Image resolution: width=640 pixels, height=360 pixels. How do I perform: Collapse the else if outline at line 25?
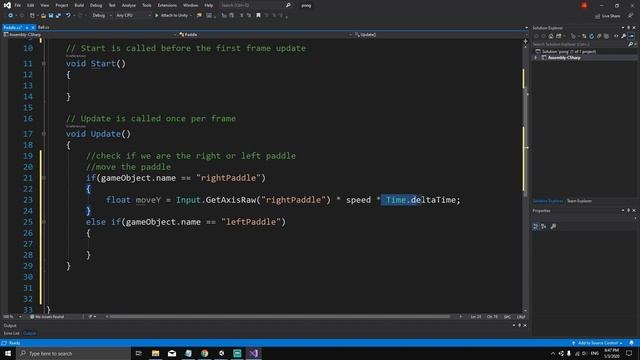click(x=44, y=222)
